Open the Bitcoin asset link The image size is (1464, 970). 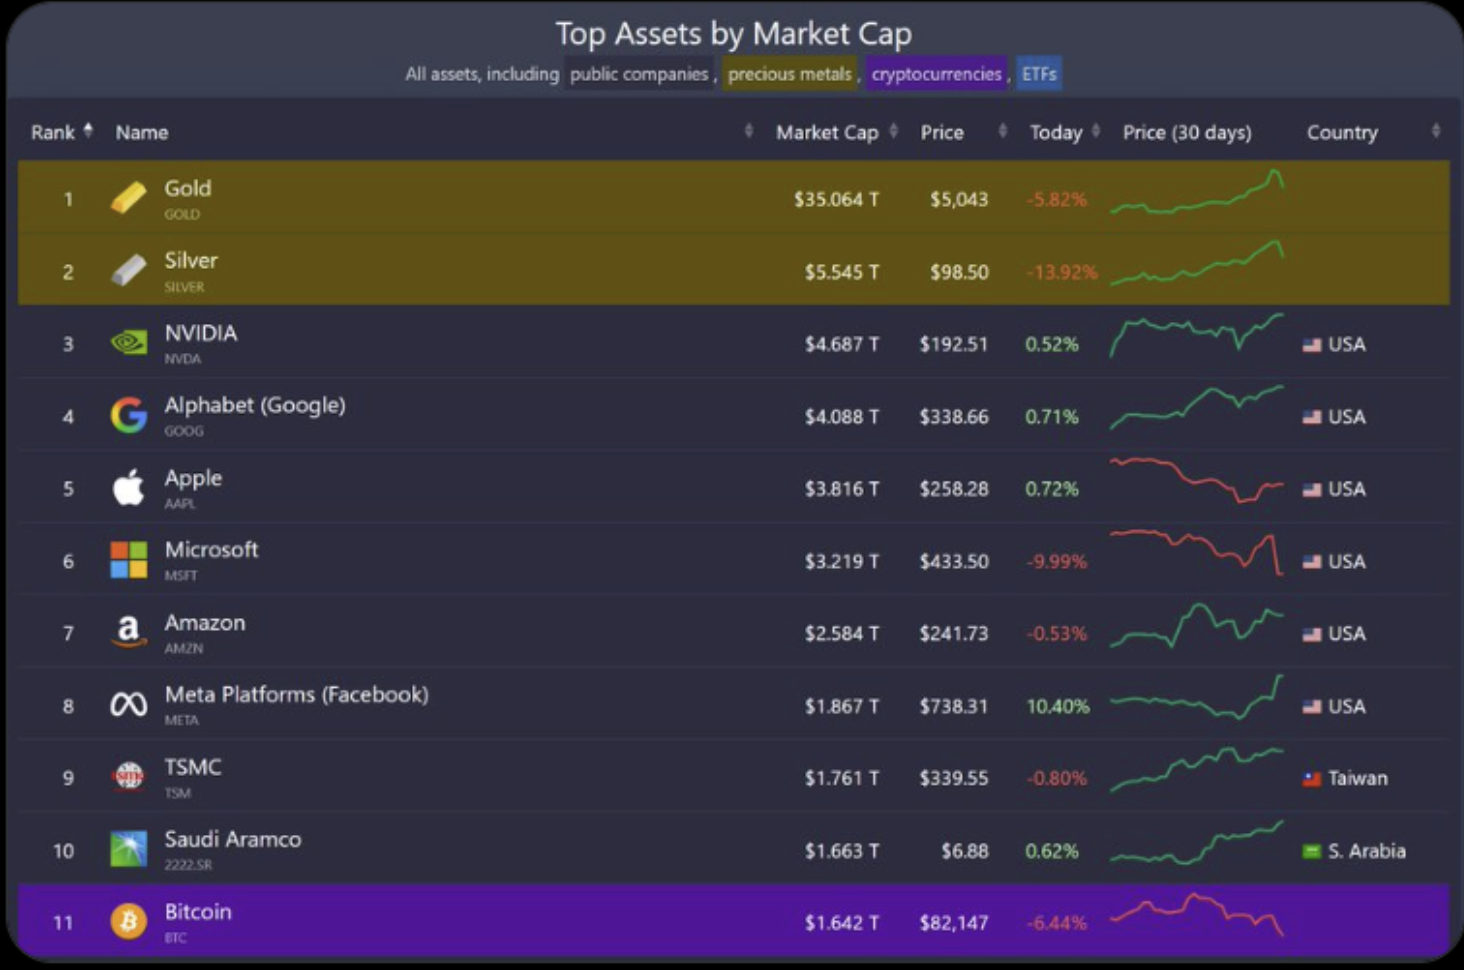tap(197, 911)
